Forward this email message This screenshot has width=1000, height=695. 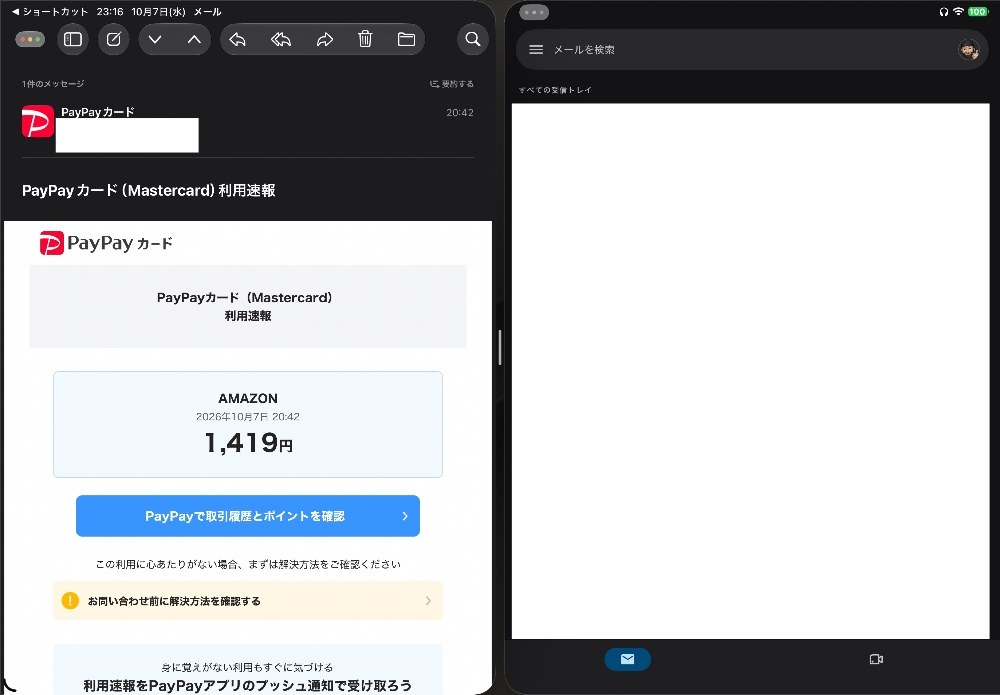325,40
